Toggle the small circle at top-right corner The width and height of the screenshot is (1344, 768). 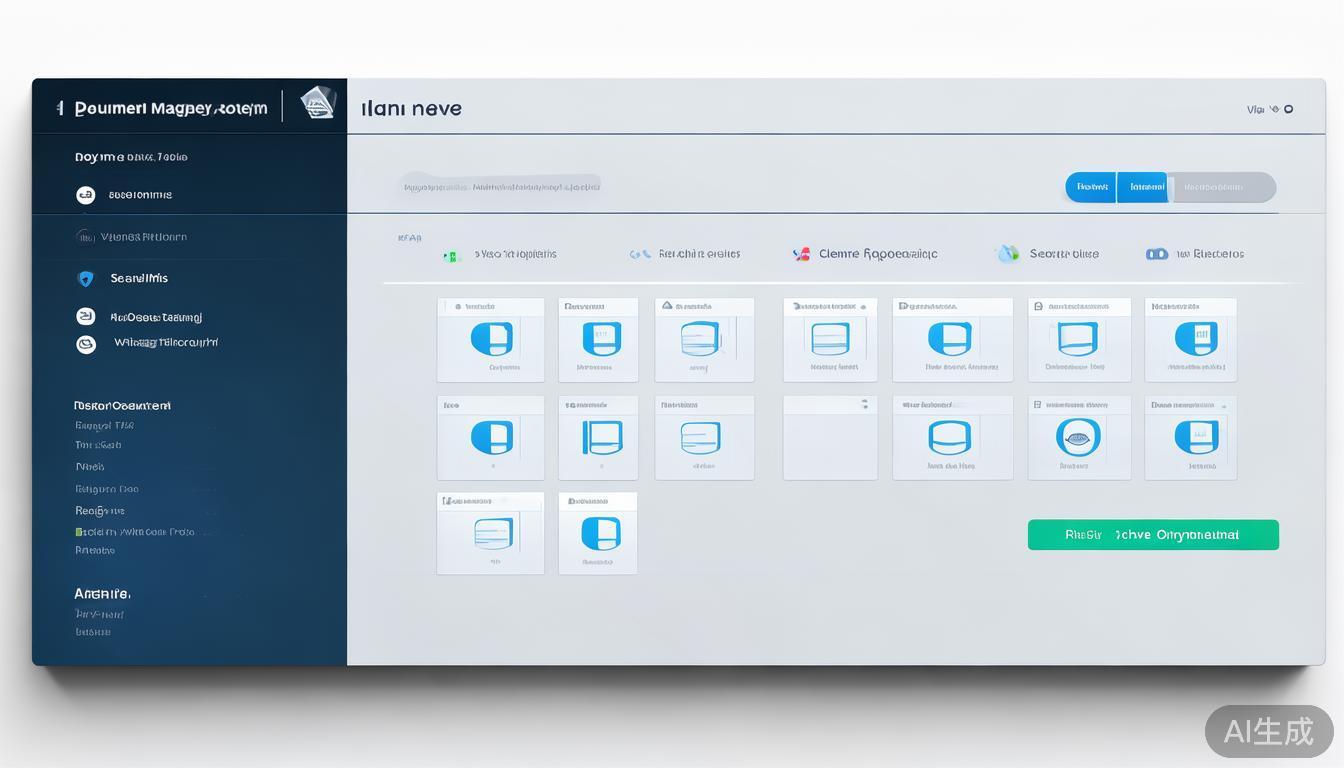click(1288, 109)
